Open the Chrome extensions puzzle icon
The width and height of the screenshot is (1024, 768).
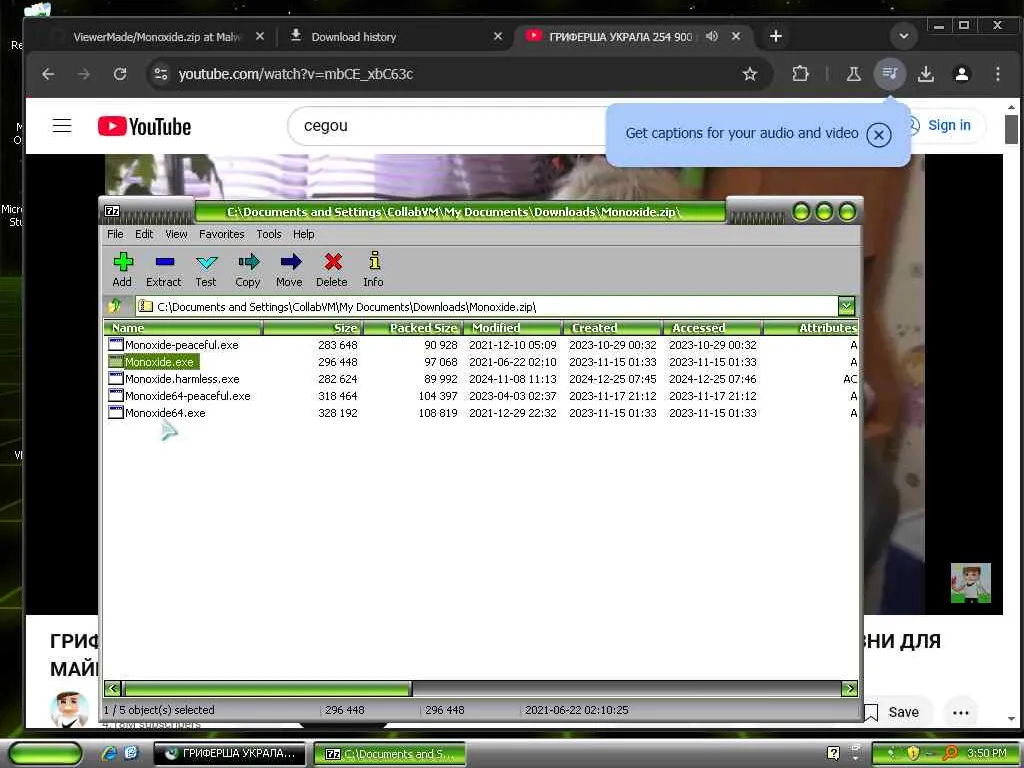coord(800,74)
